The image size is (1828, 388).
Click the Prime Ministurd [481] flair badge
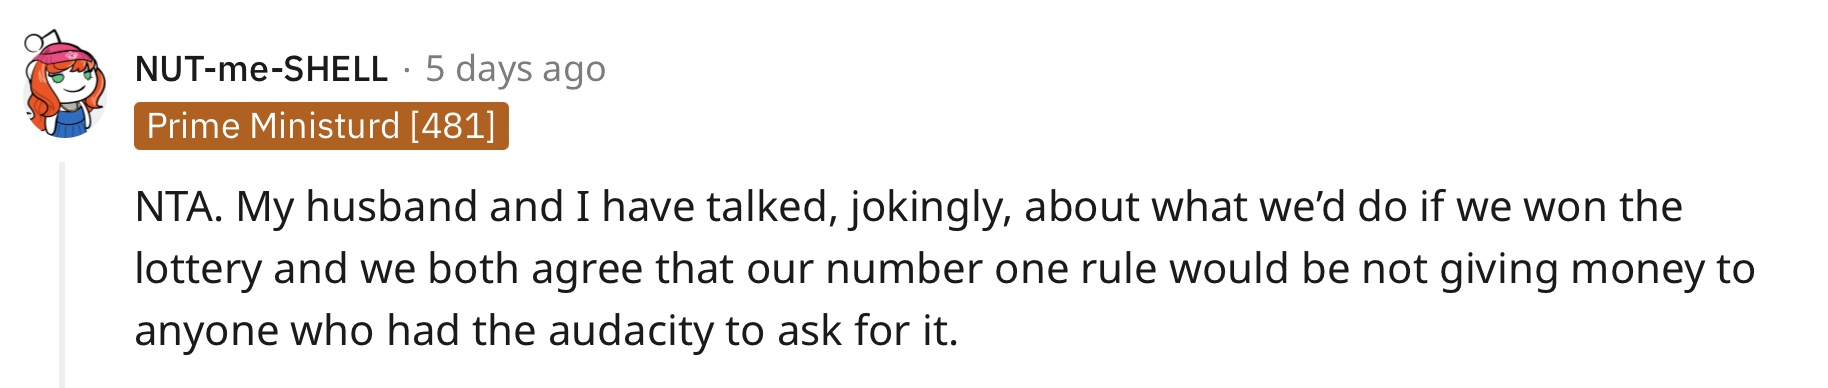(x=321, y=127)
